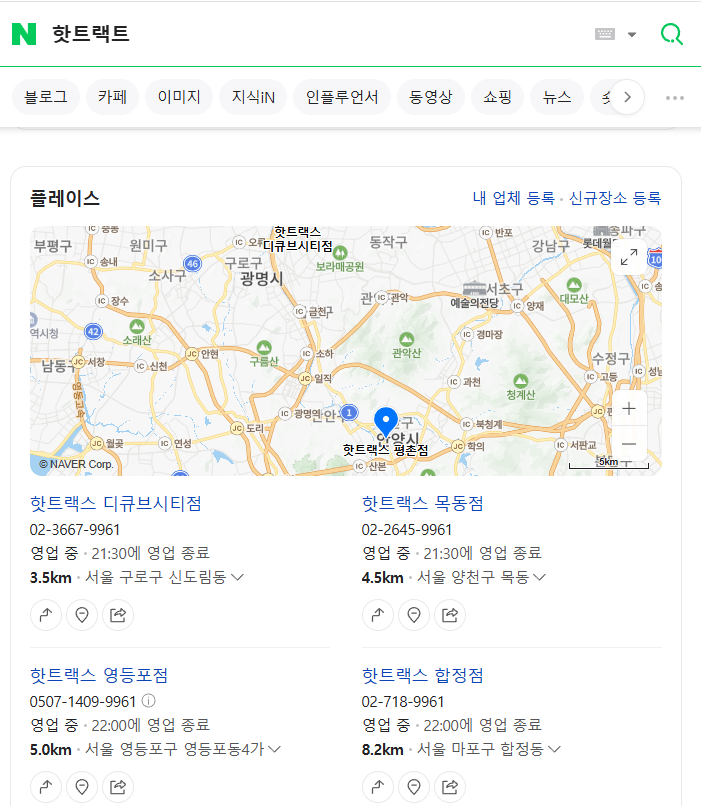The image size is (701, 806).
Task: Click the 소래산 mountain marker on map
Action: (137, 326)
